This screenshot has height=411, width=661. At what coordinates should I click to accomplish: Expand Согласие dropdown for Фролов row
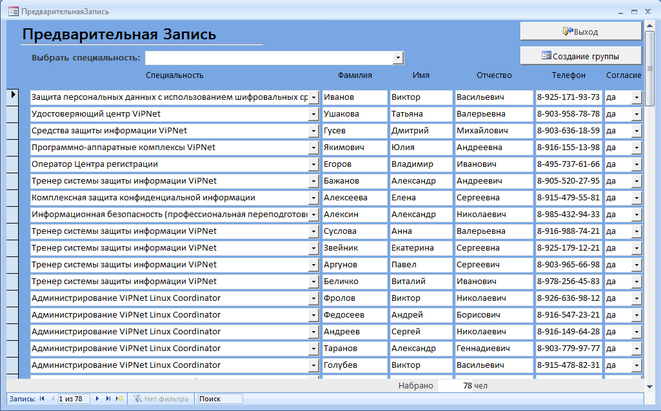[x=636, y=299]
